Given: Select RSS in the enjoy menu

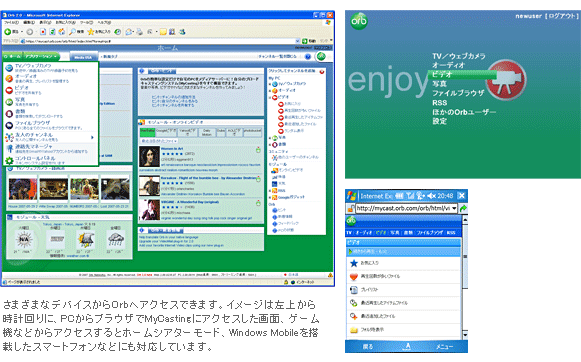Looking at the screenshot, I should [x=439, y=103].
